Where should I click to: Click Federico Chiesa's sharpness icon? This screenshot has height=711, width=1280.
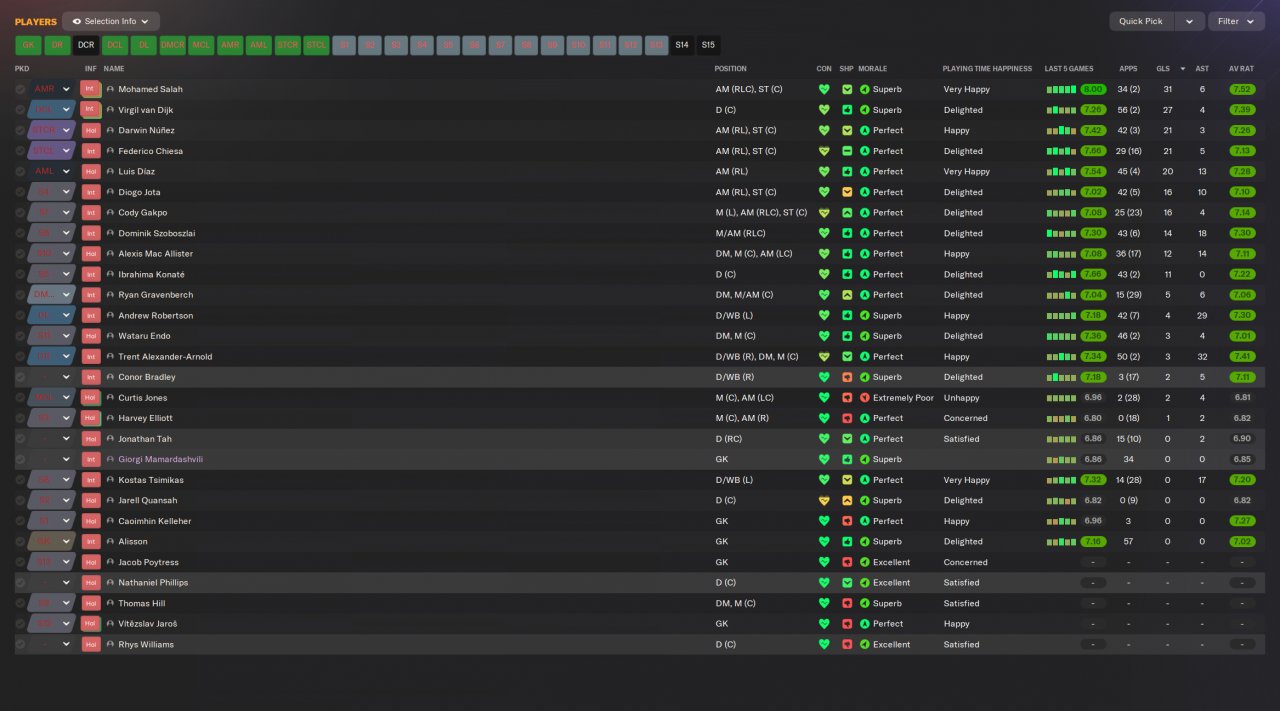pos(847,151)
